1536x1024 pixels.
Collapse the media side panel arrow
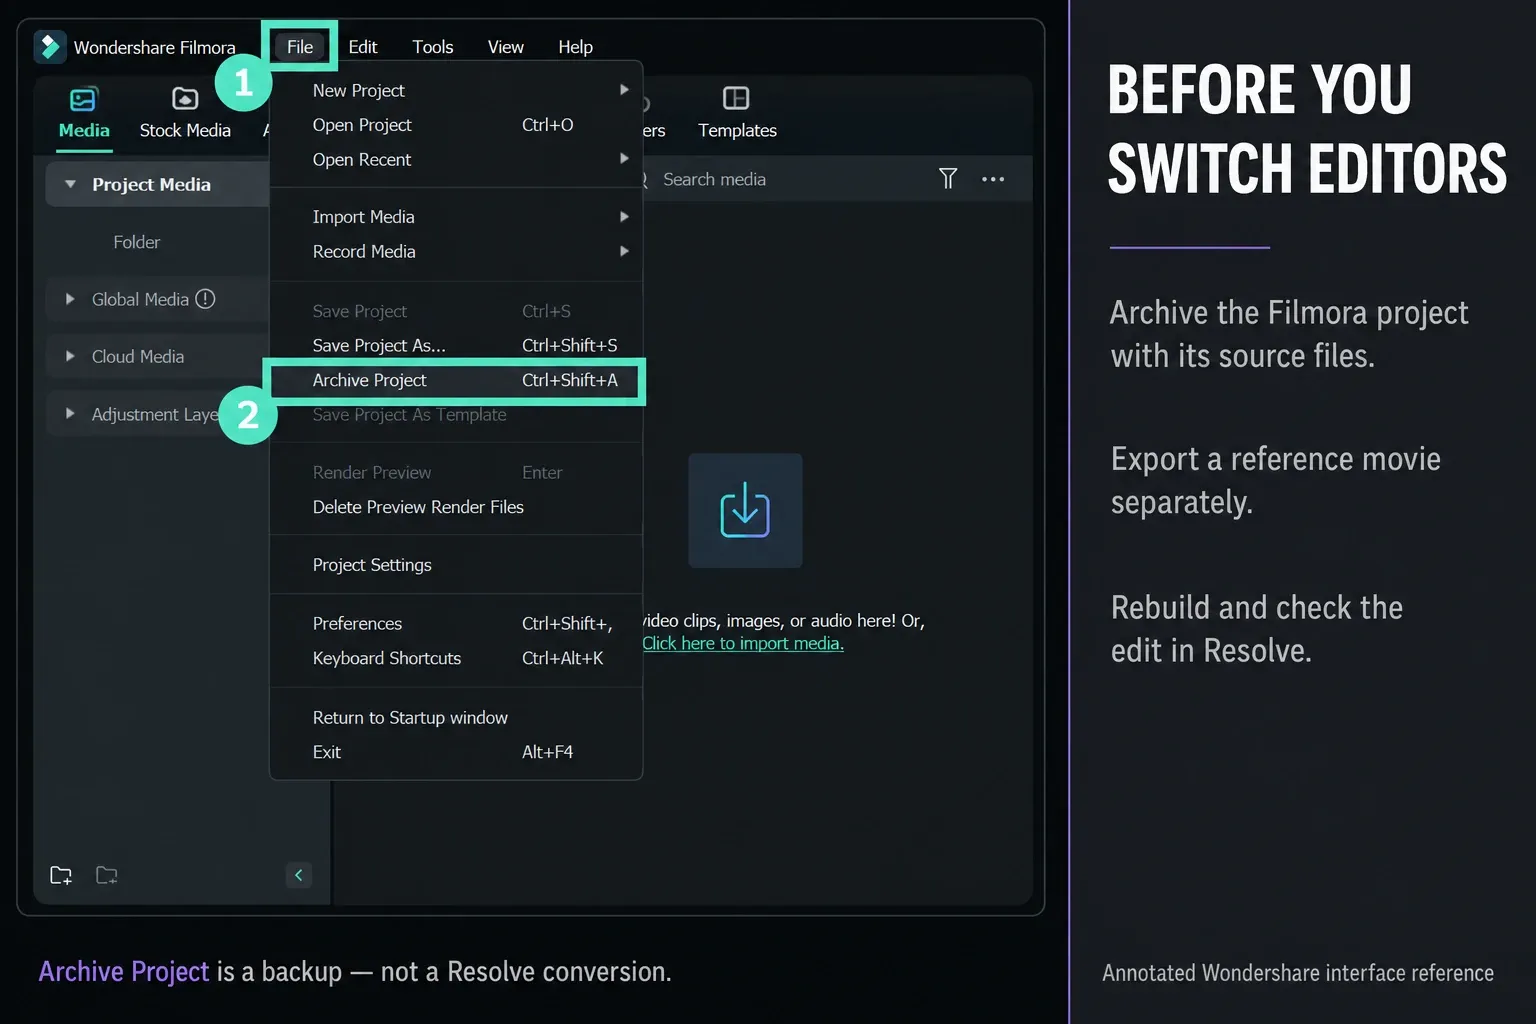pos(299,875)
